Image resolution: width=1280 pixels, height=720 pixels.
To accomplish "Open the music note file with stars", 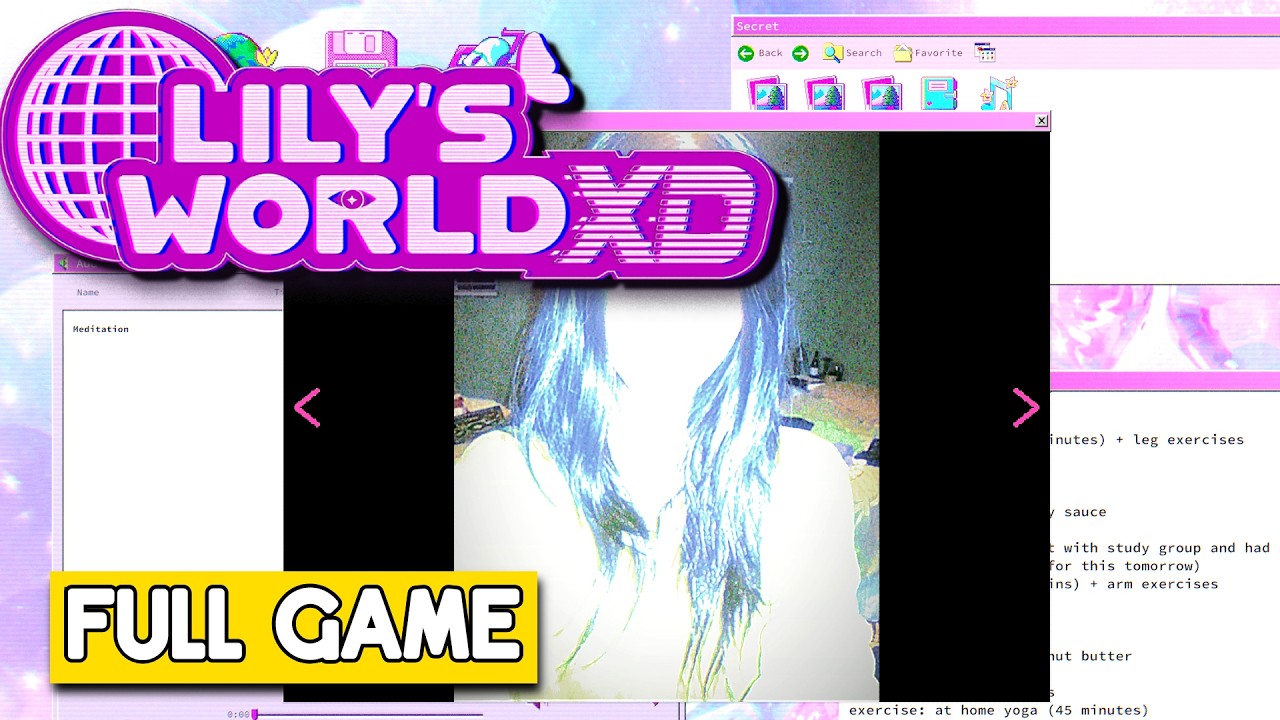I will pos(998,93).
